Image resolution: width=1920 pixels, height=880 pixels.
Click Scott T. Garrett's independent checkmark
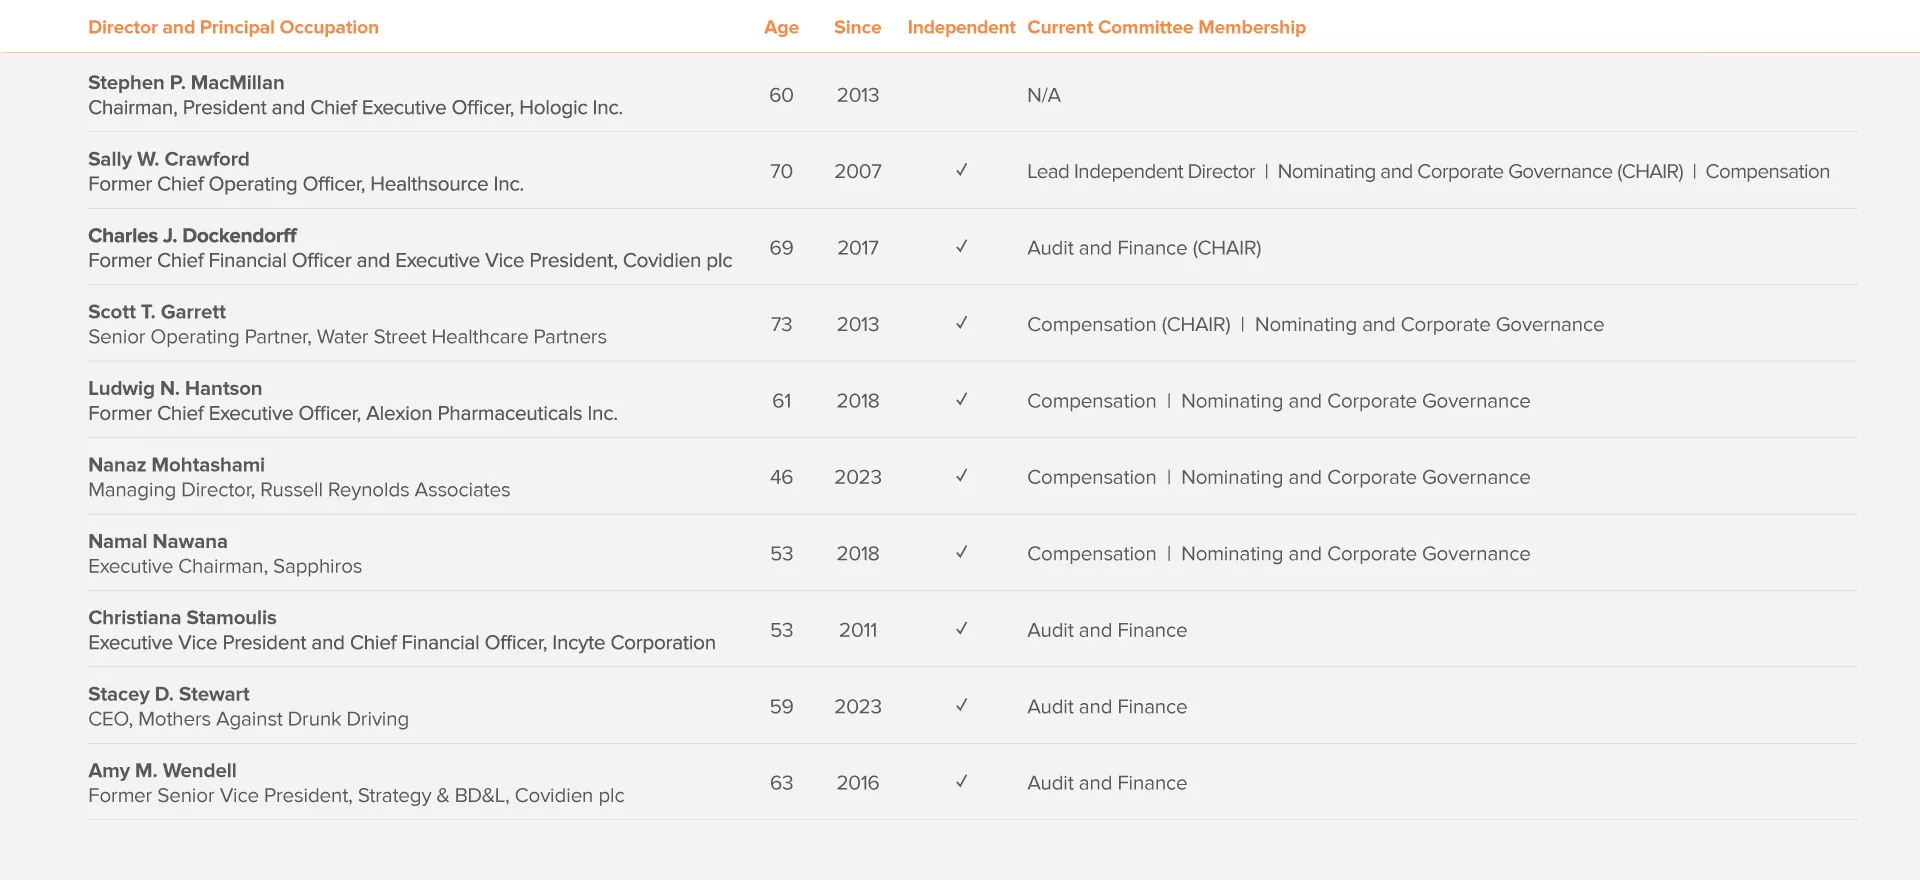coord(961,323)
